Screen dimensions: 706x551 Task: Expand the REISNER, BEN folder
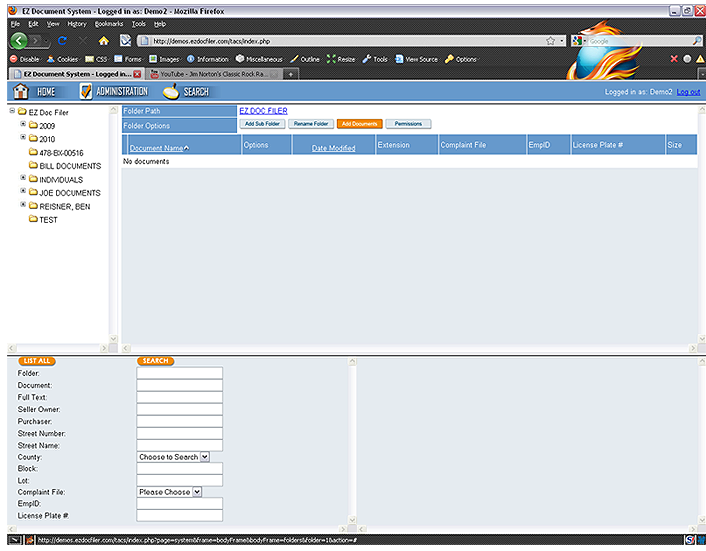tap(23, 204)
